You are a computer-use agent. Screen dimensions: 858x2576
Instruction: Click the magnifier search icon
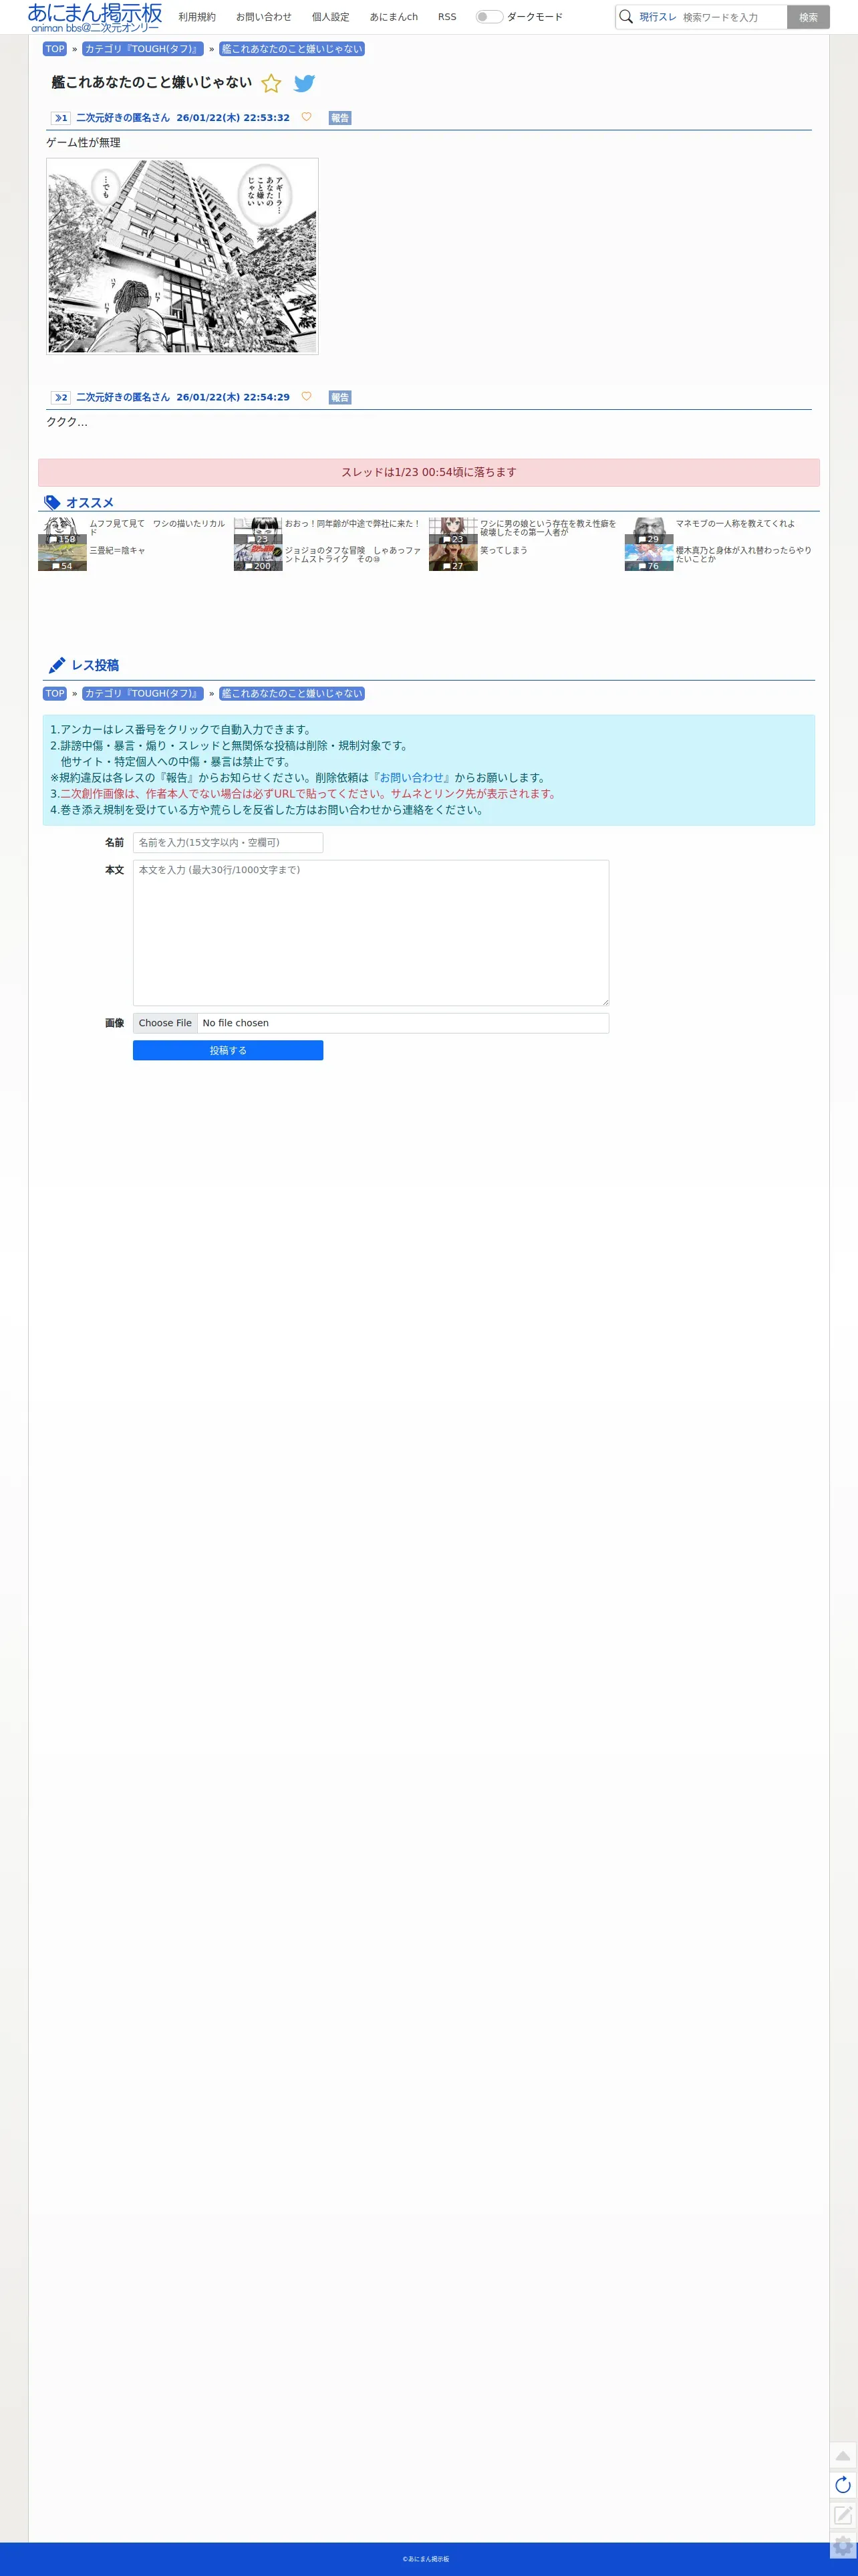[626, 17]
